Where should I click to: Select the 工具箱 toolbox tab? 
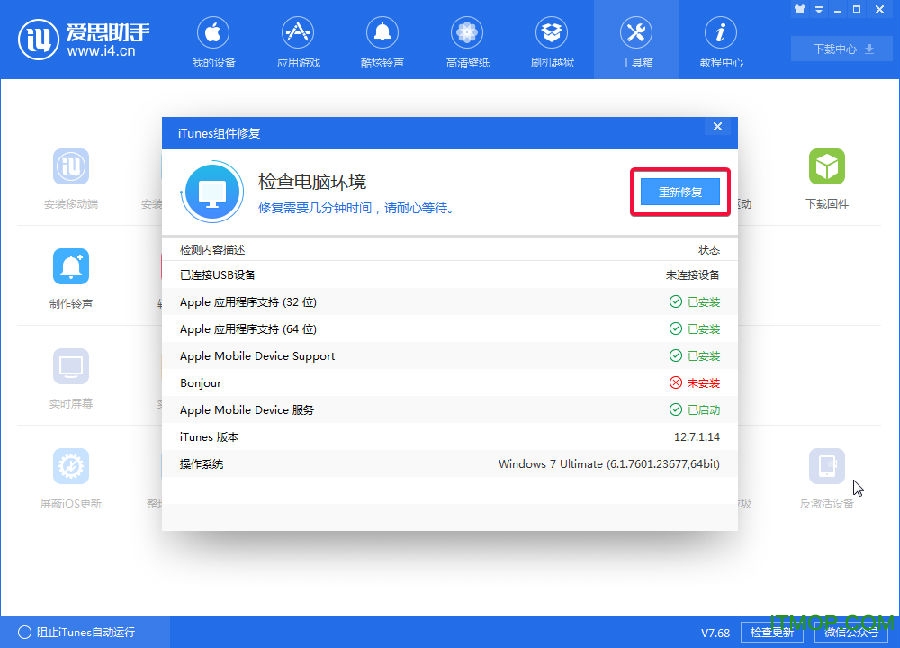coord(636,40)
